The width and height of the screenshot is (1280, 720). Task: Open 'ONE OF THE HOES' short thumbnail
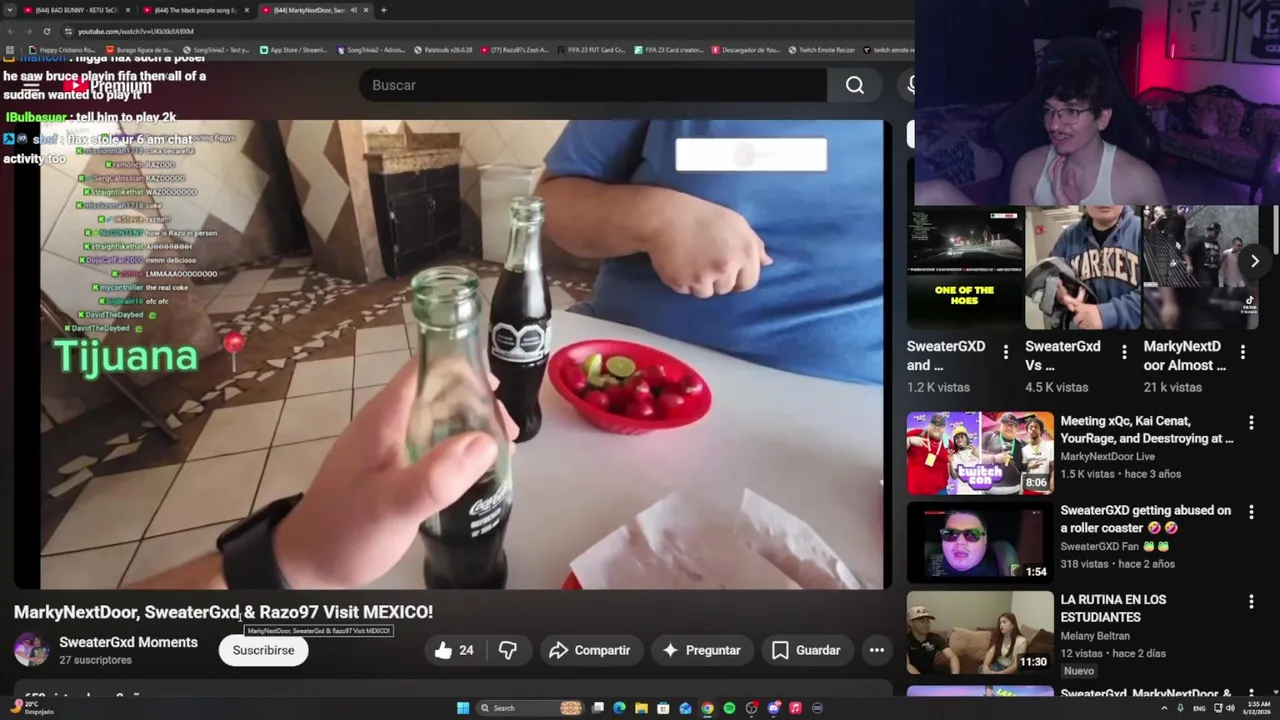coord(964,268)
